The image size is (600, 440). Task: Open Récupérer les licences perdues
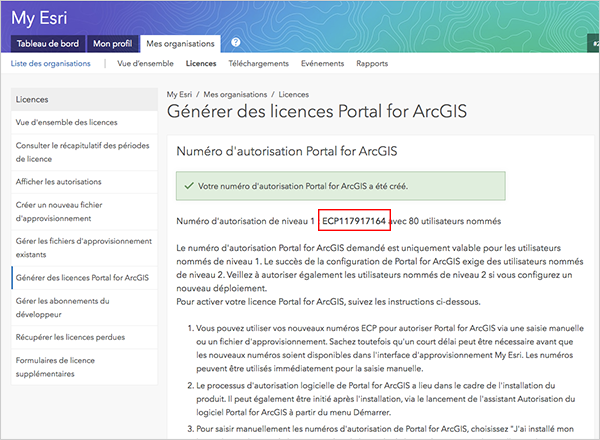pos(84,337)
